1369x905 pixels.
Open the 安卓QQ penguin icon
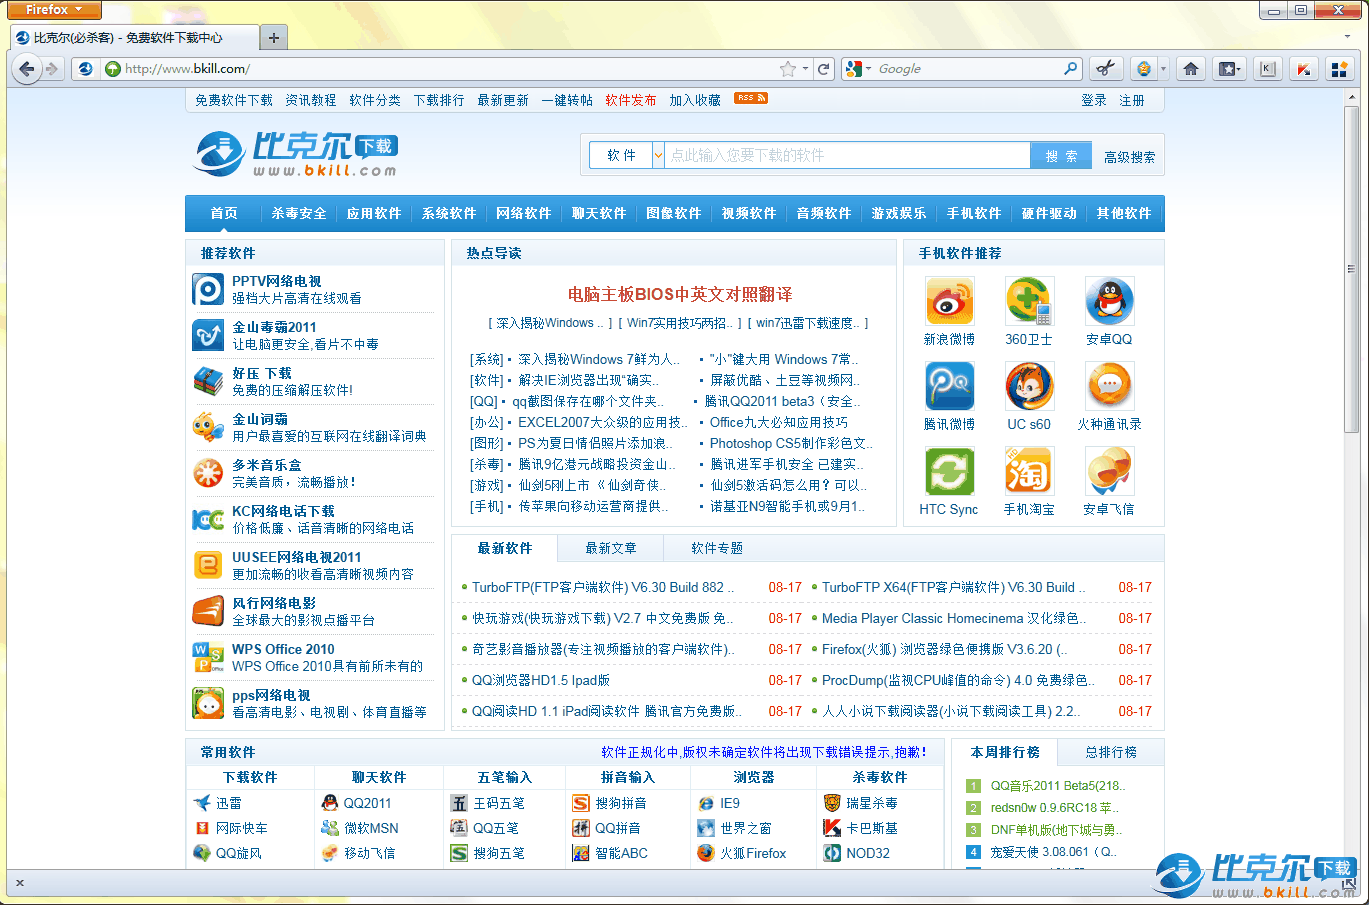(1109, 302)
